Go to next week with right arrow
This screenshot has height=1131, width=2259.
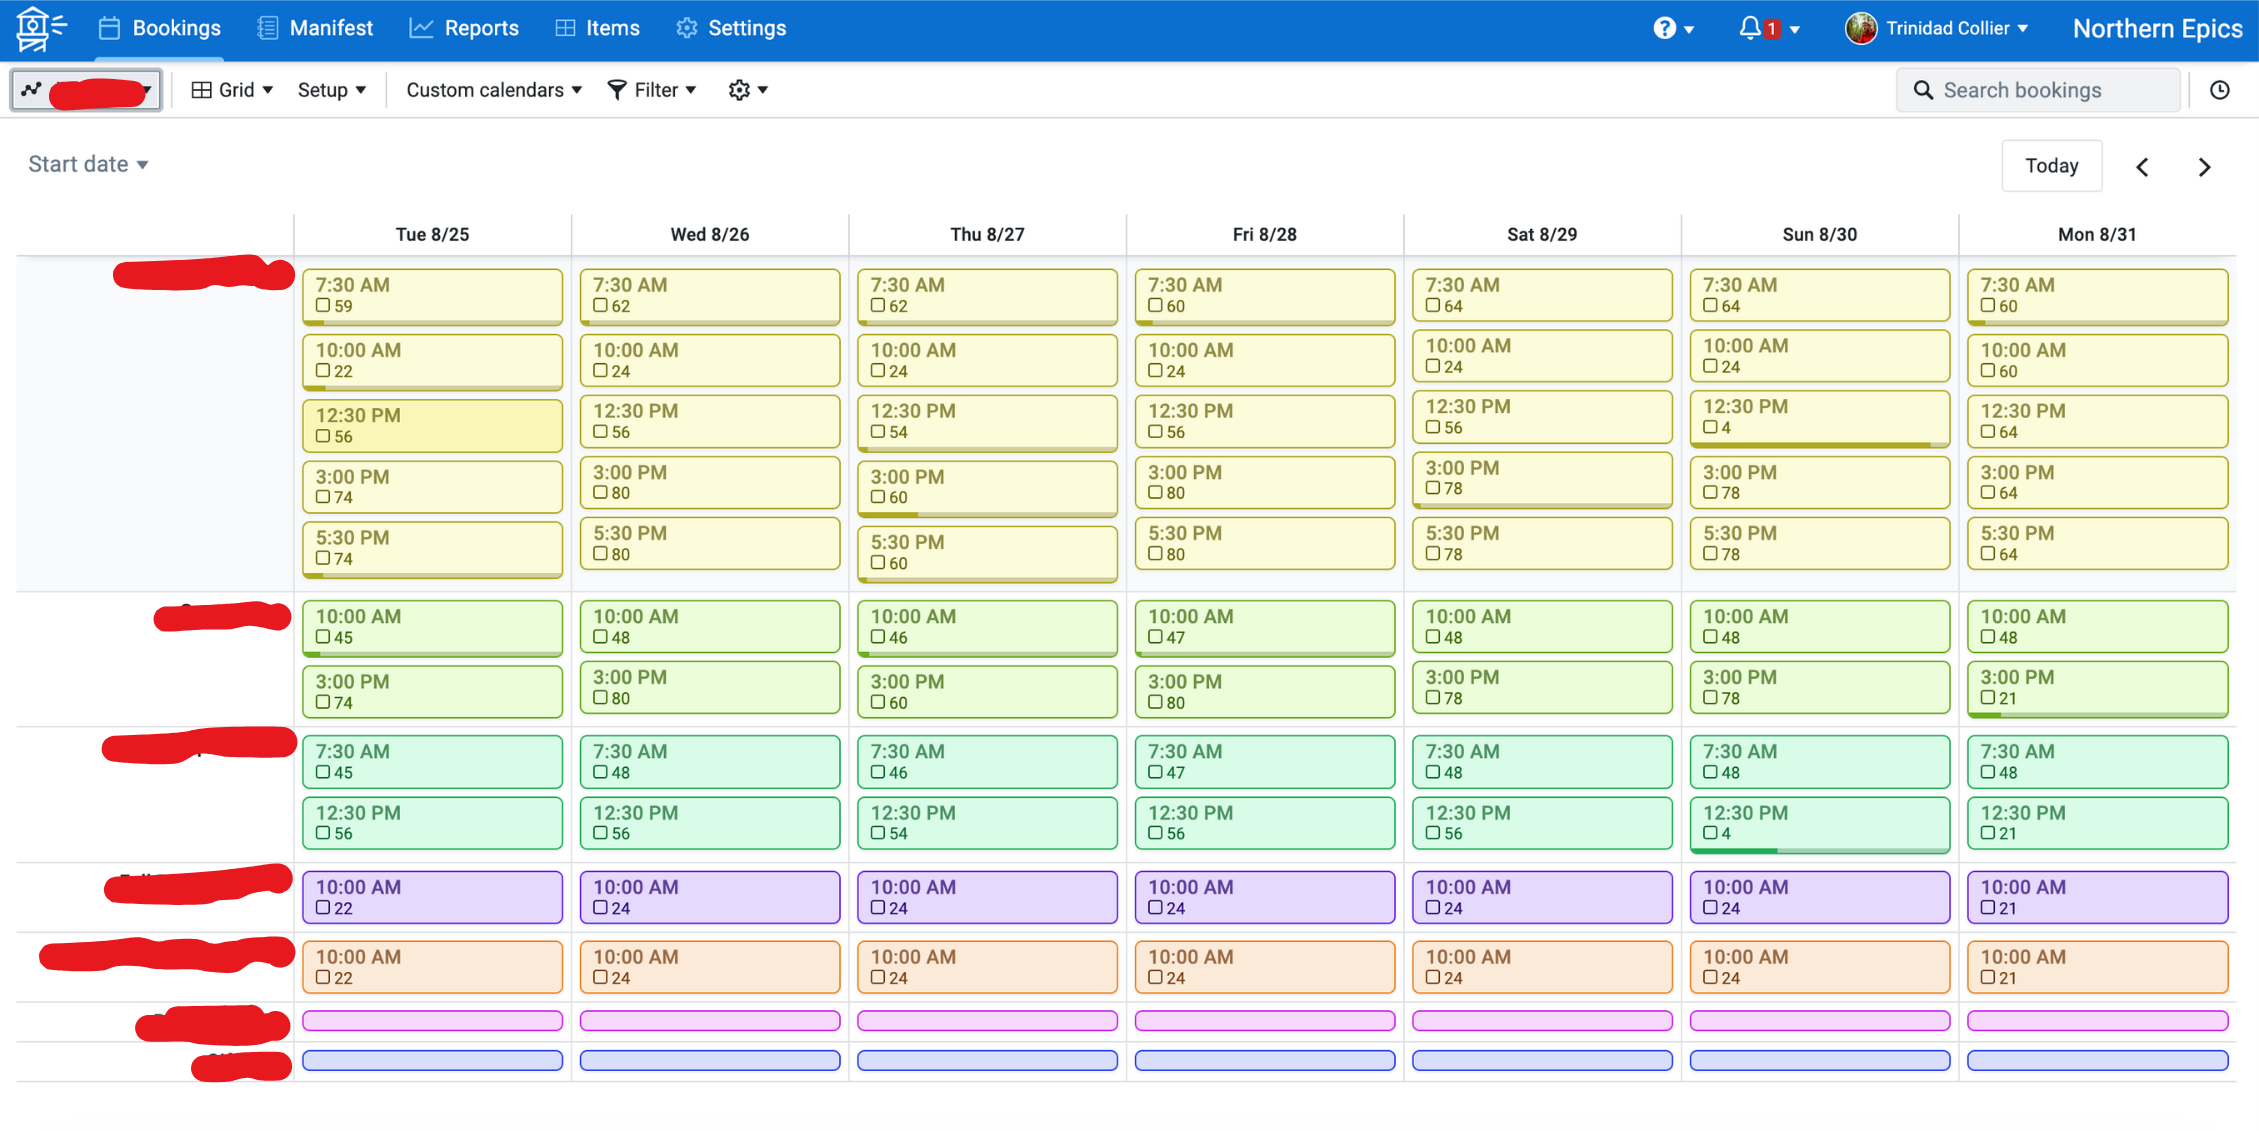pos(2204,167)
